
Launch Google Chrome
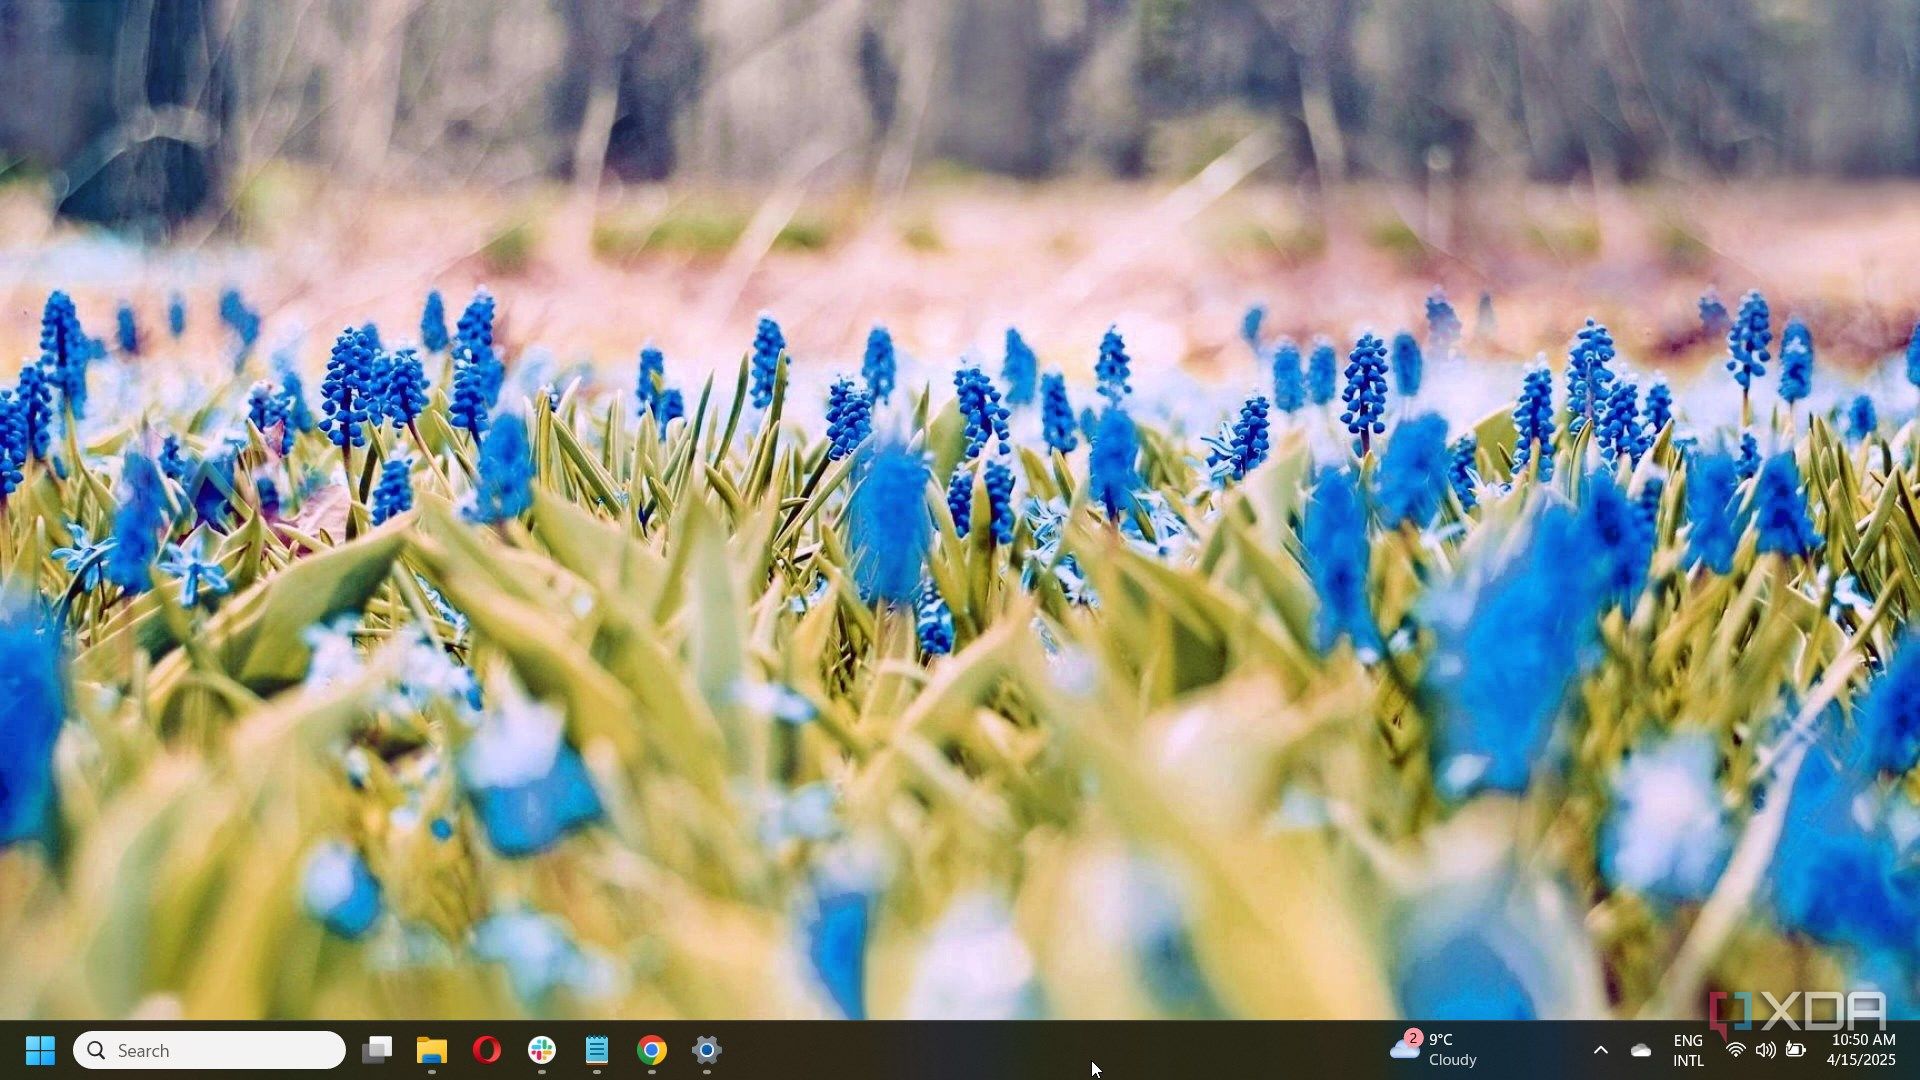[652, 1050]
